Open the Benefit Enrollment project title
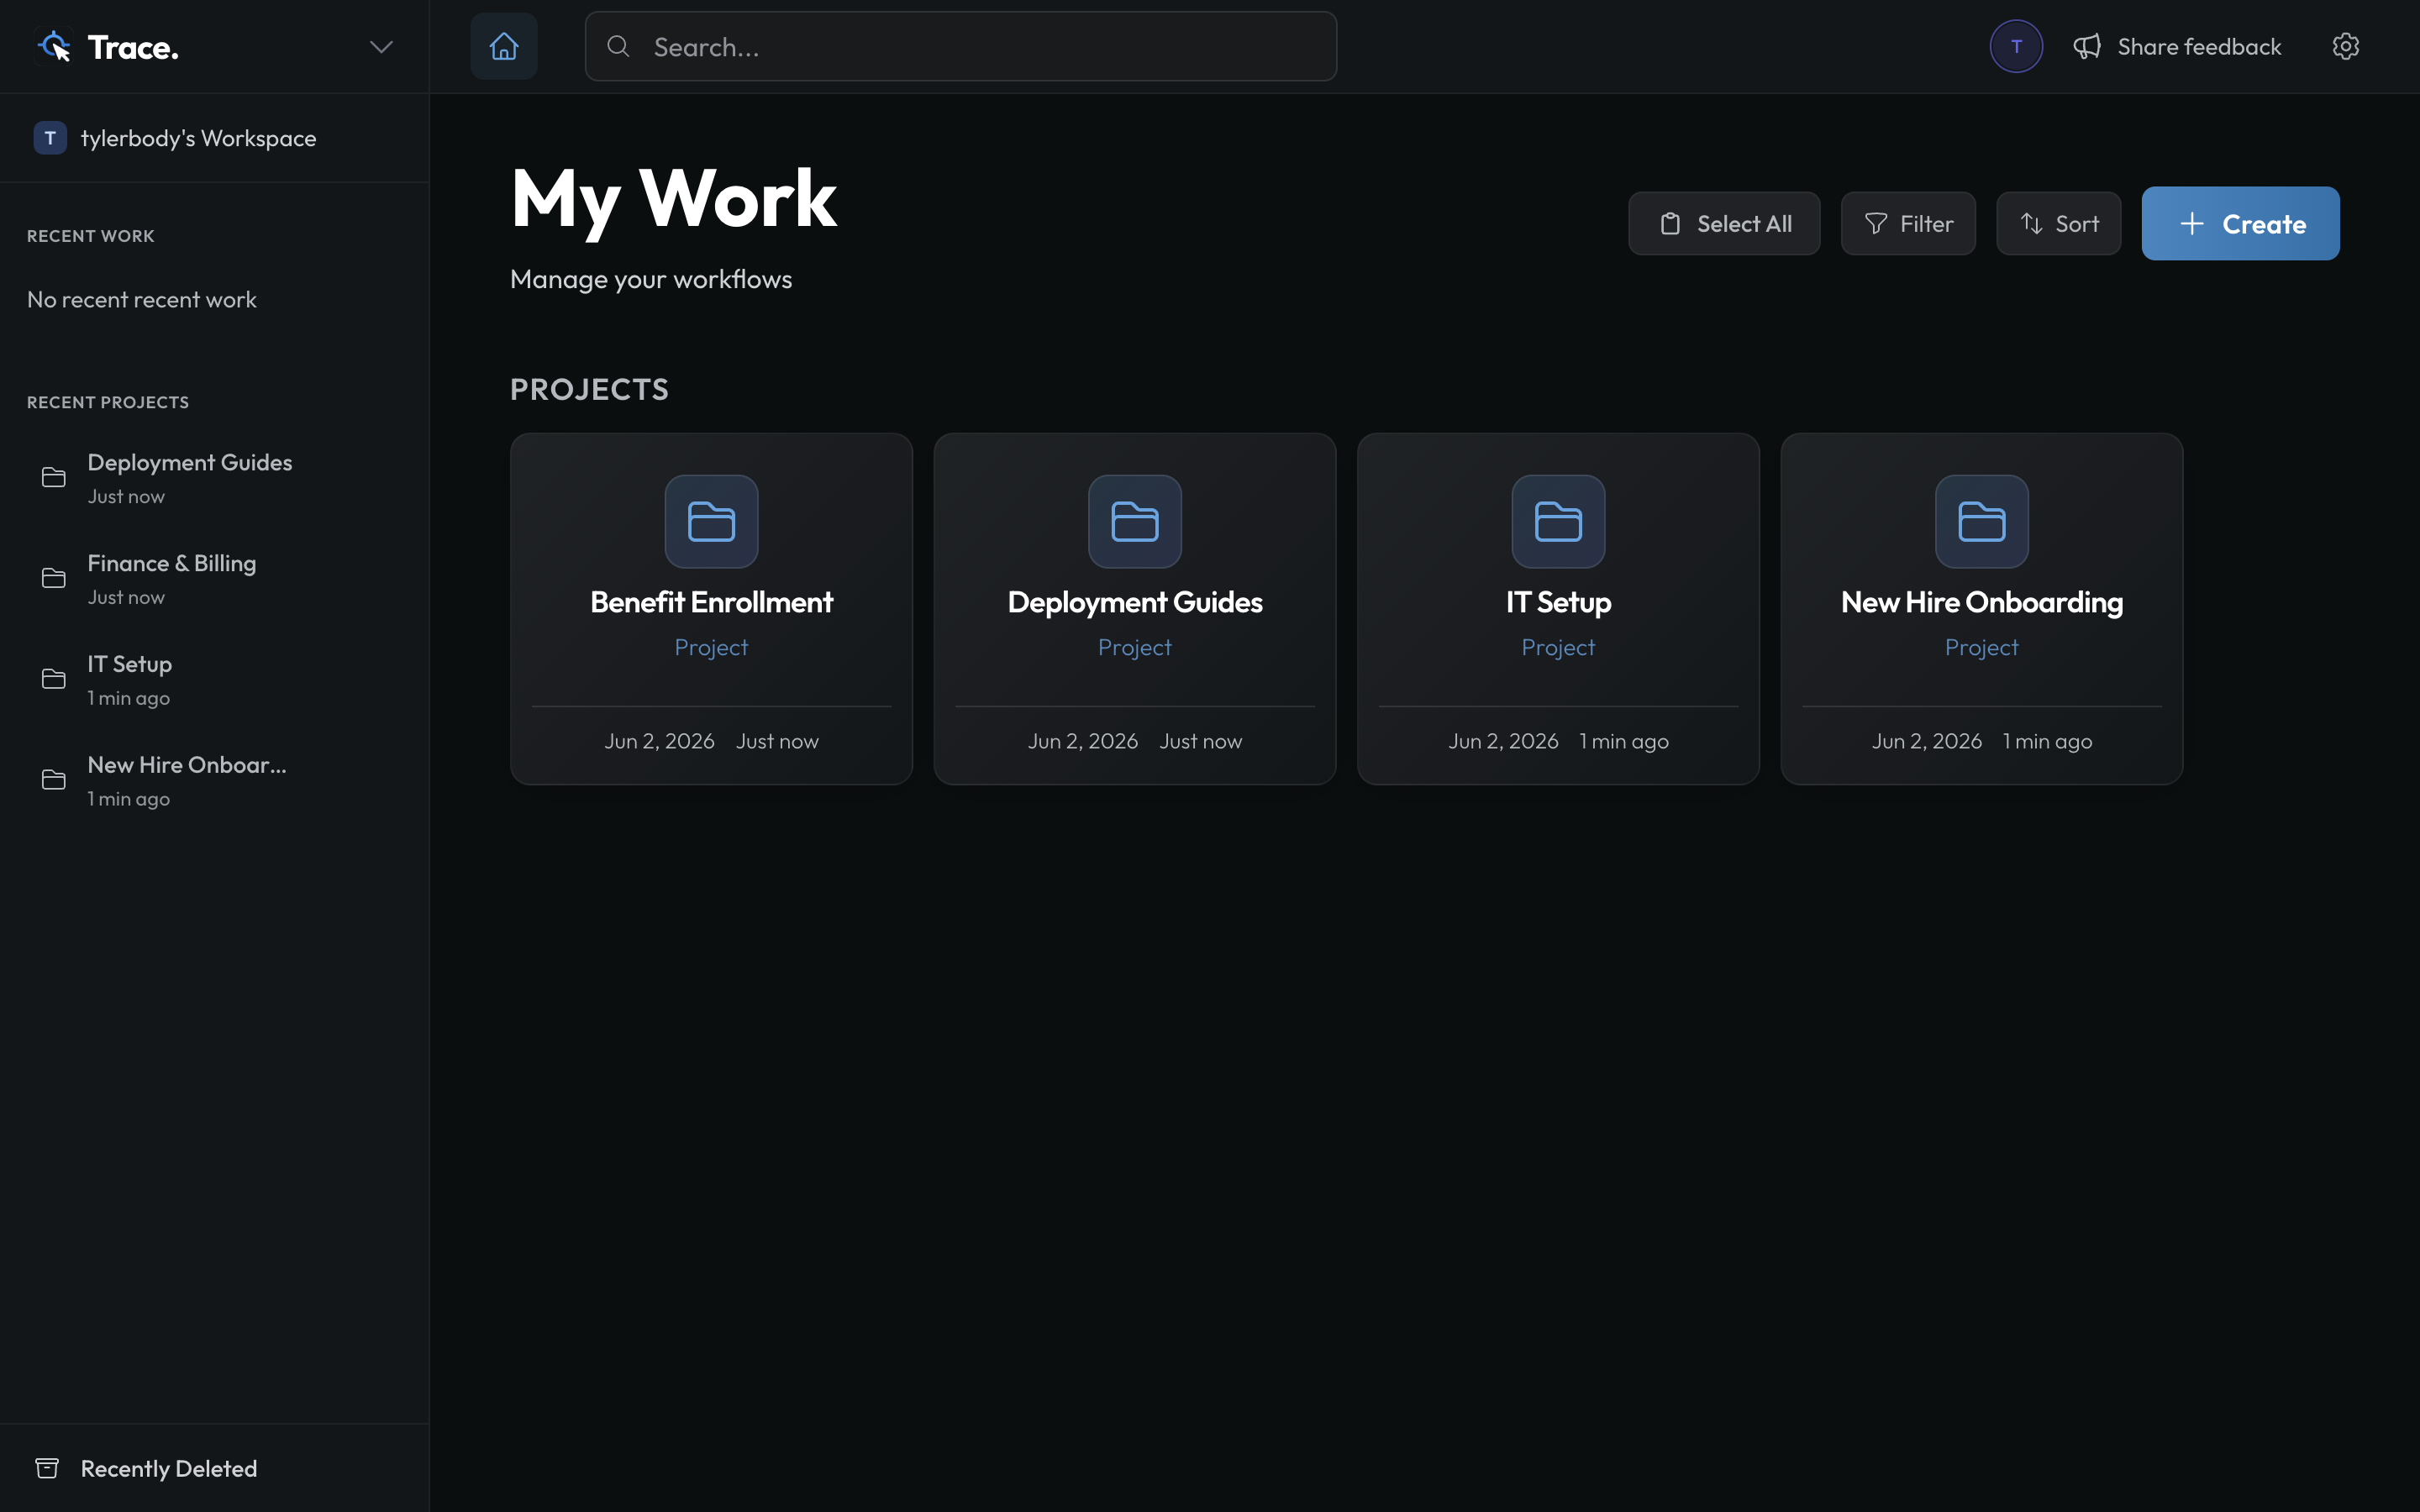 [x=711, y=602]
